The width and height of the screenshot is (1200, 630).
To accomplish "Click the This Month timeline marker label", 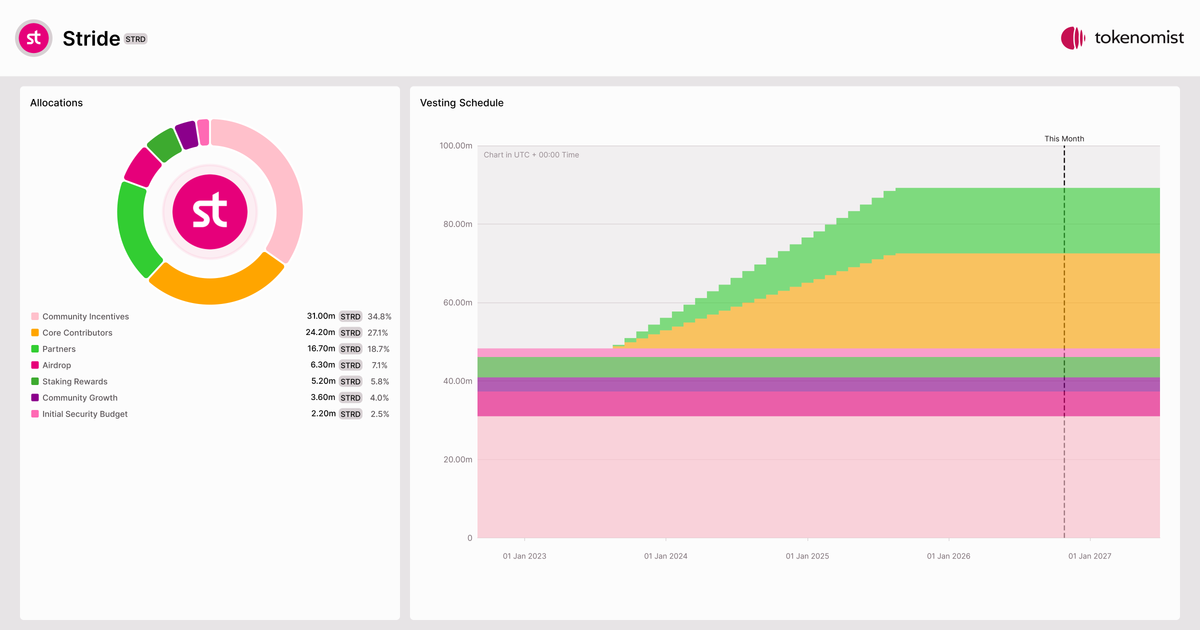I will [x=1064, y=139].
